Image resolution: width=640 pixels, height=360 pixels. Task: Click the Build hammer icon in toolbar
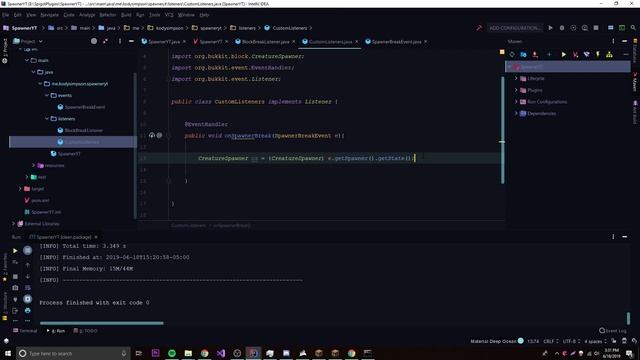pyautogui.click(x=479, y=28)
